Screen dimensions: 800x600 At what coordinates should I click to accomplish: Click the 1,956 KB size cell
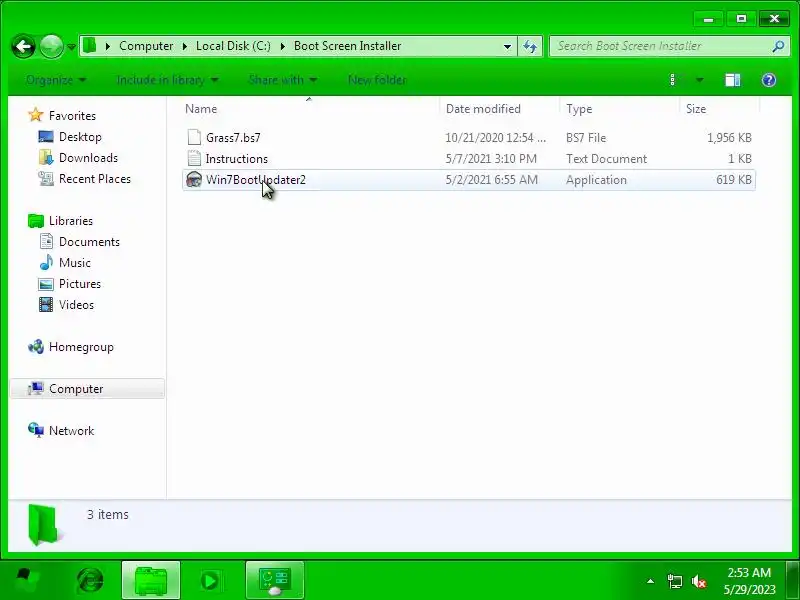pyautogui.click(x=729, y=138)
